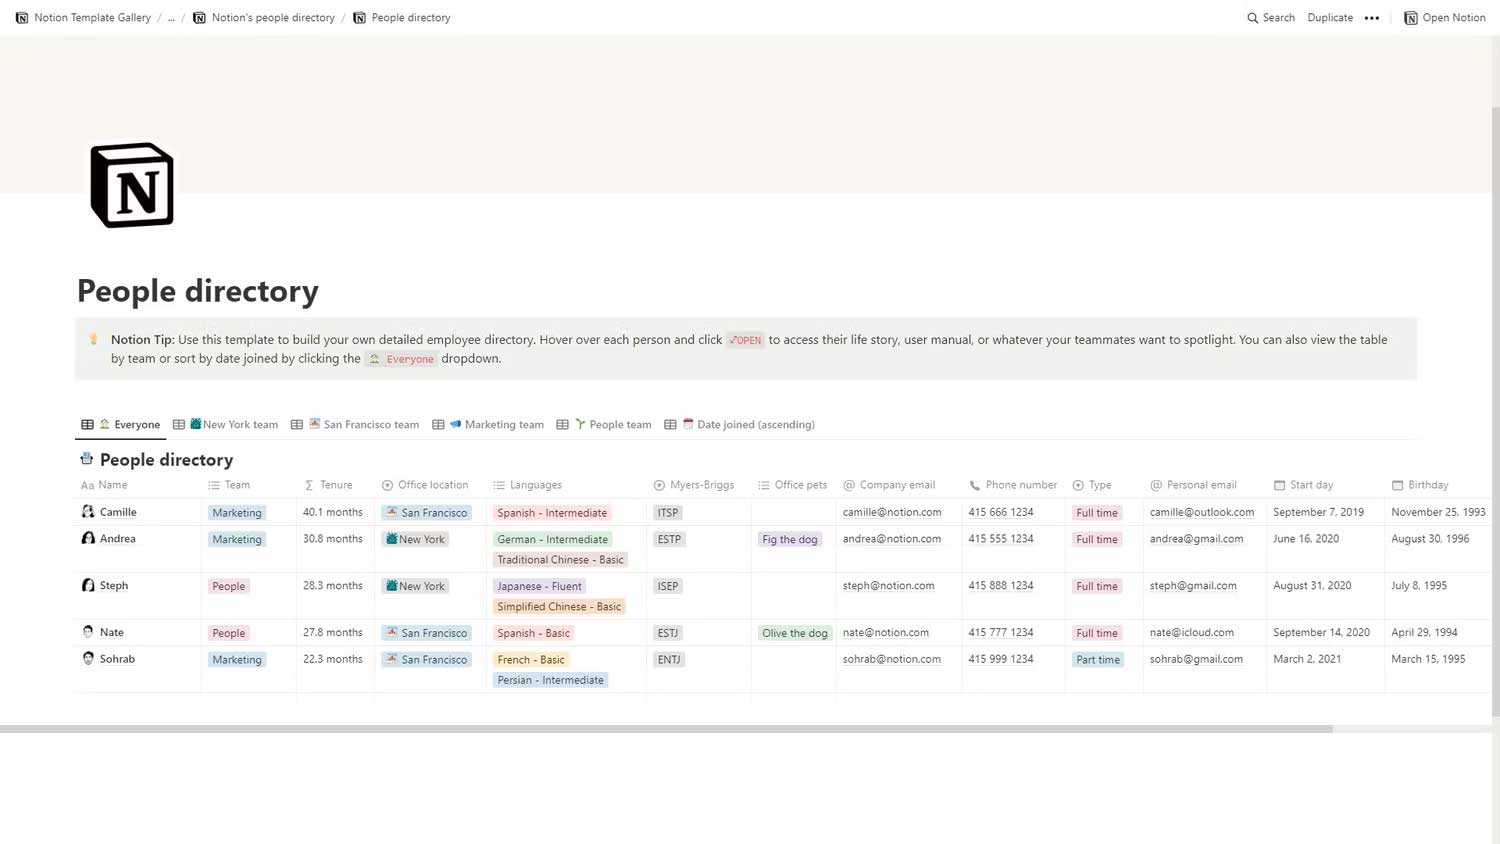
Task: Click the People directory page title
Action: (198, 291)
